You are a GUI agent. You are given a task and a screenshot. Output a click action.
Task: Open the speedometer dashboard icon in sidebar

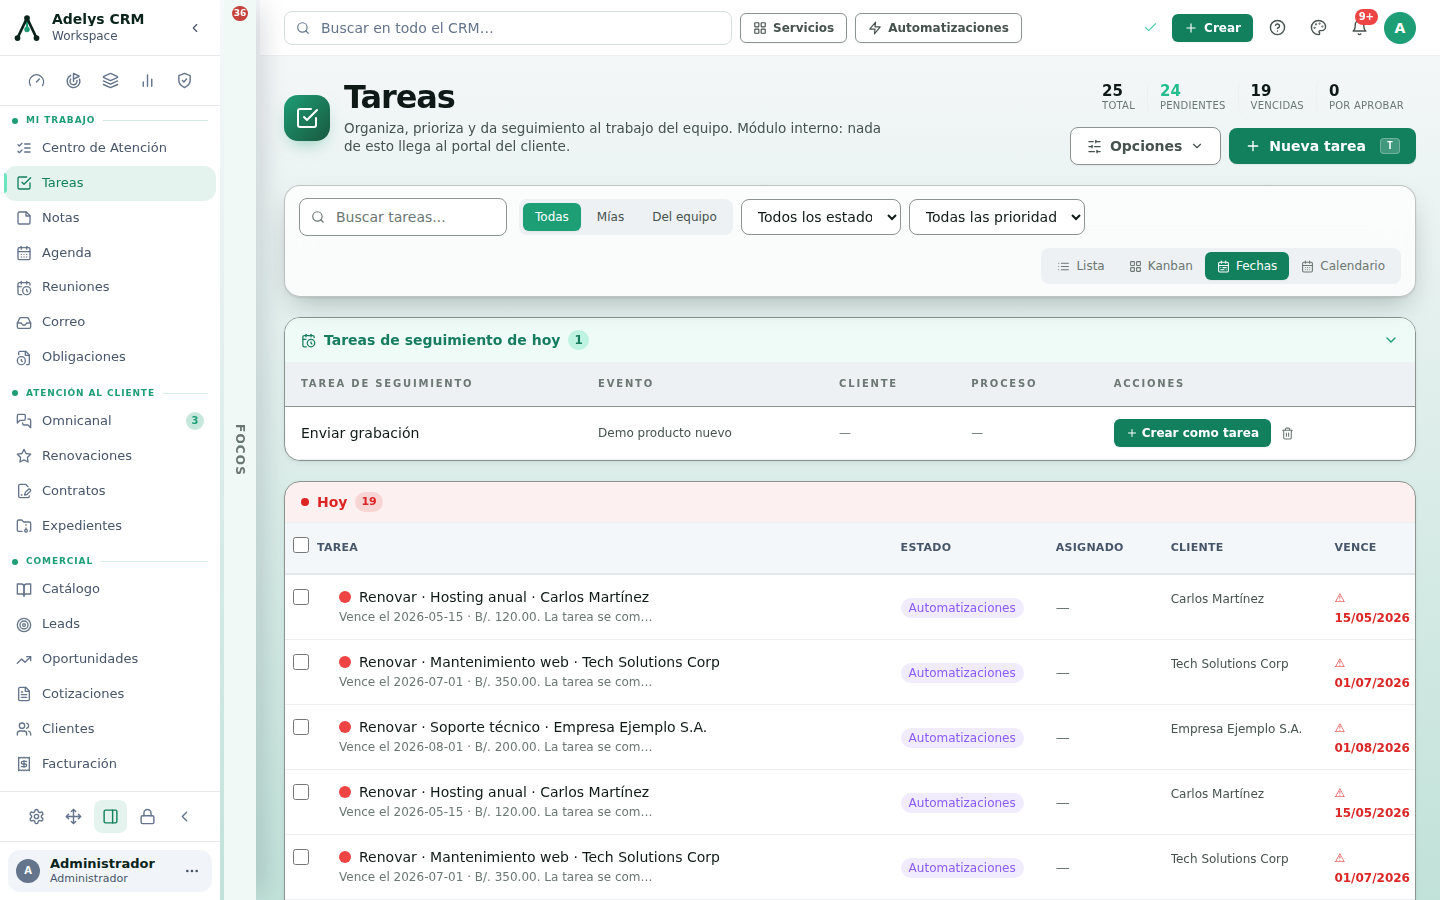37,81
